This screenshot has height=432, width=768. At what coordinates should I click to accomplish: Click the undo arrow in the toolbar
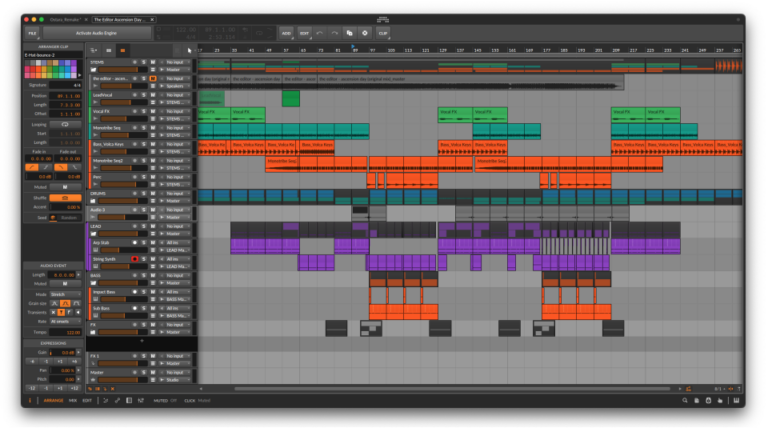click(x=319, y=33)
